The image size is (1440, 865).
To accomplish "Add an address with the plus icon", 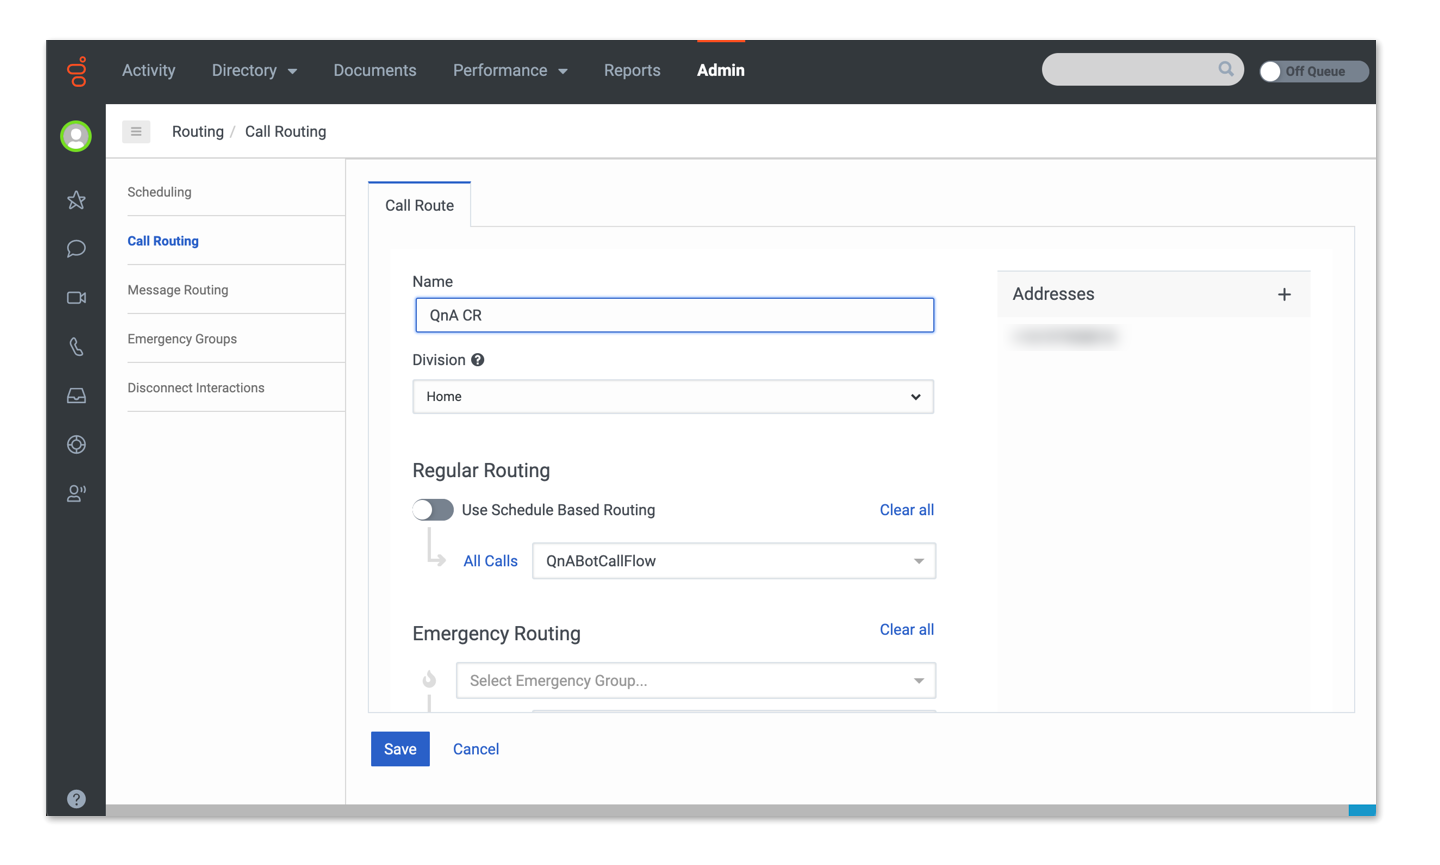I will pyautogui.click(x=1284, y=294).
